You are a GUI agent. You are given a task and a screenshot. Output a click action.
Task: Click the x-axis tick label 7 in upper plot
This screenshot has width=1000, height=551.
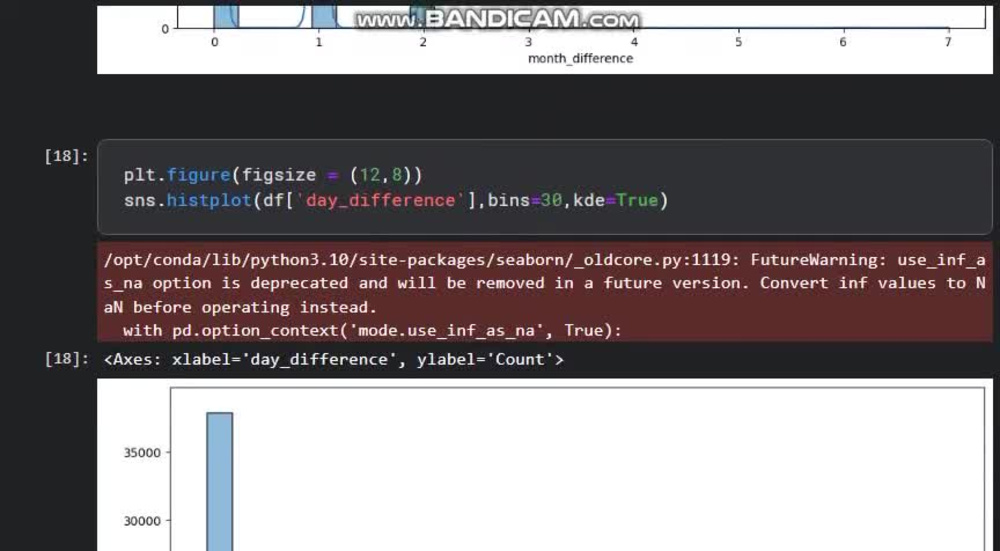948,42
